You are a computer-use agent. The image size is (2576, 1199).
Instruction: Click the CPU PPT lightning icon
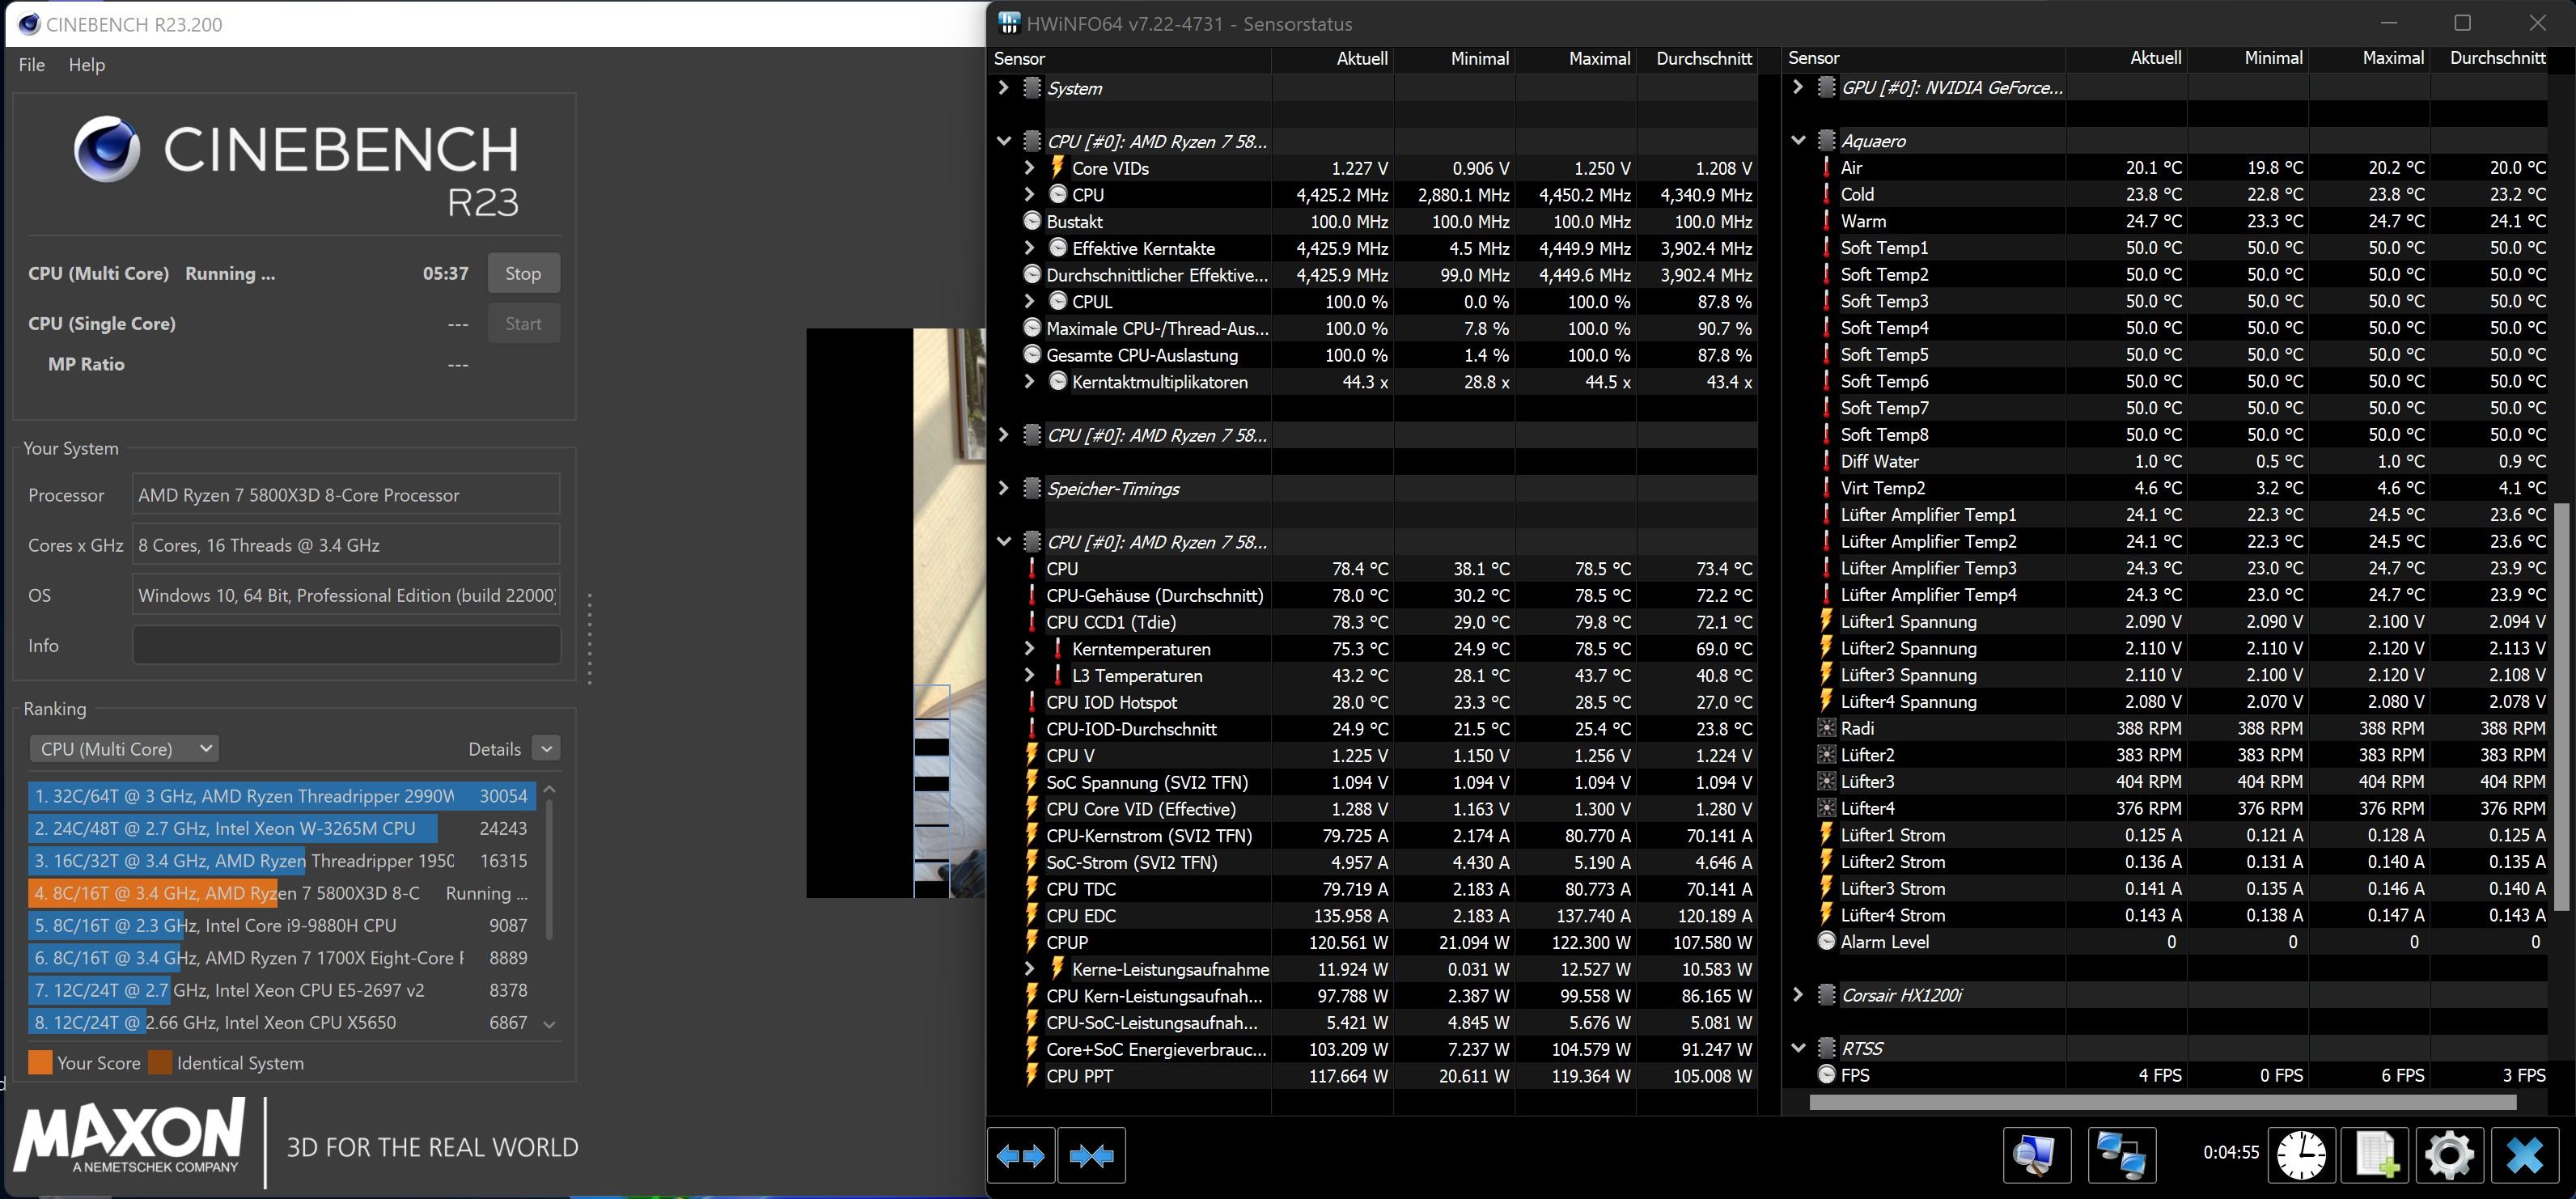tap(1032, 1076)
